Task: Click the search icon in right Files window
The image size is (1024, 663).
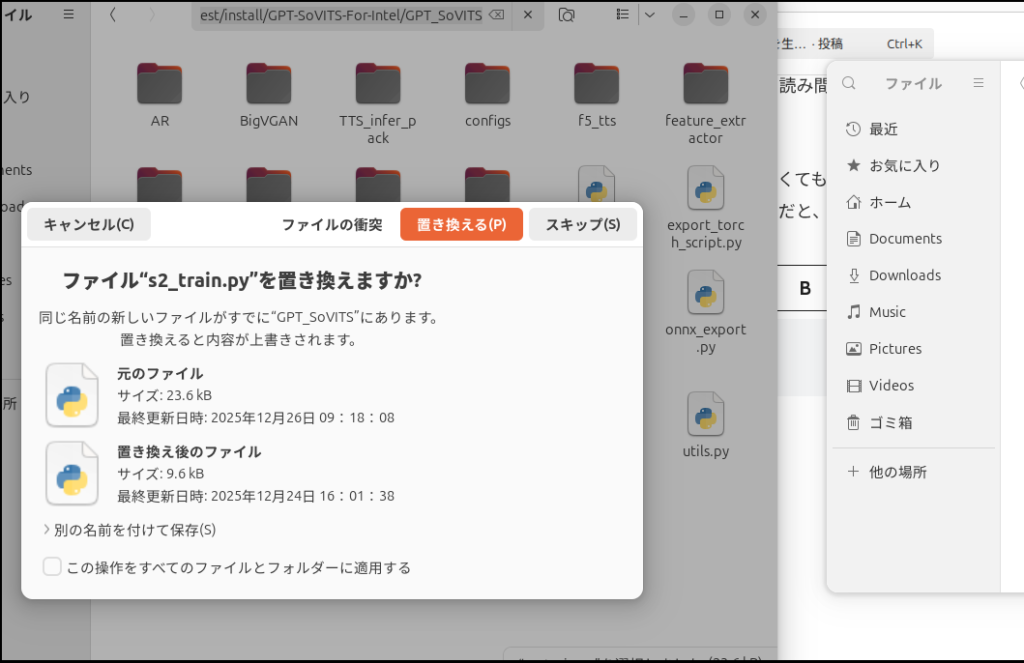Action: [849, 84]
